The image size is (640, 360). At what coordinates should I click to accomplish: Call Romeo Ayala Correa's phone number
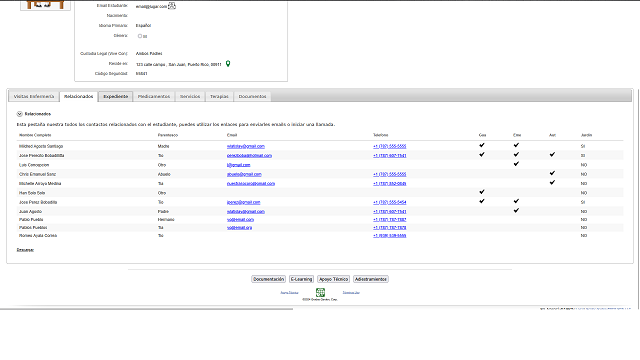[x=389, y=236]
